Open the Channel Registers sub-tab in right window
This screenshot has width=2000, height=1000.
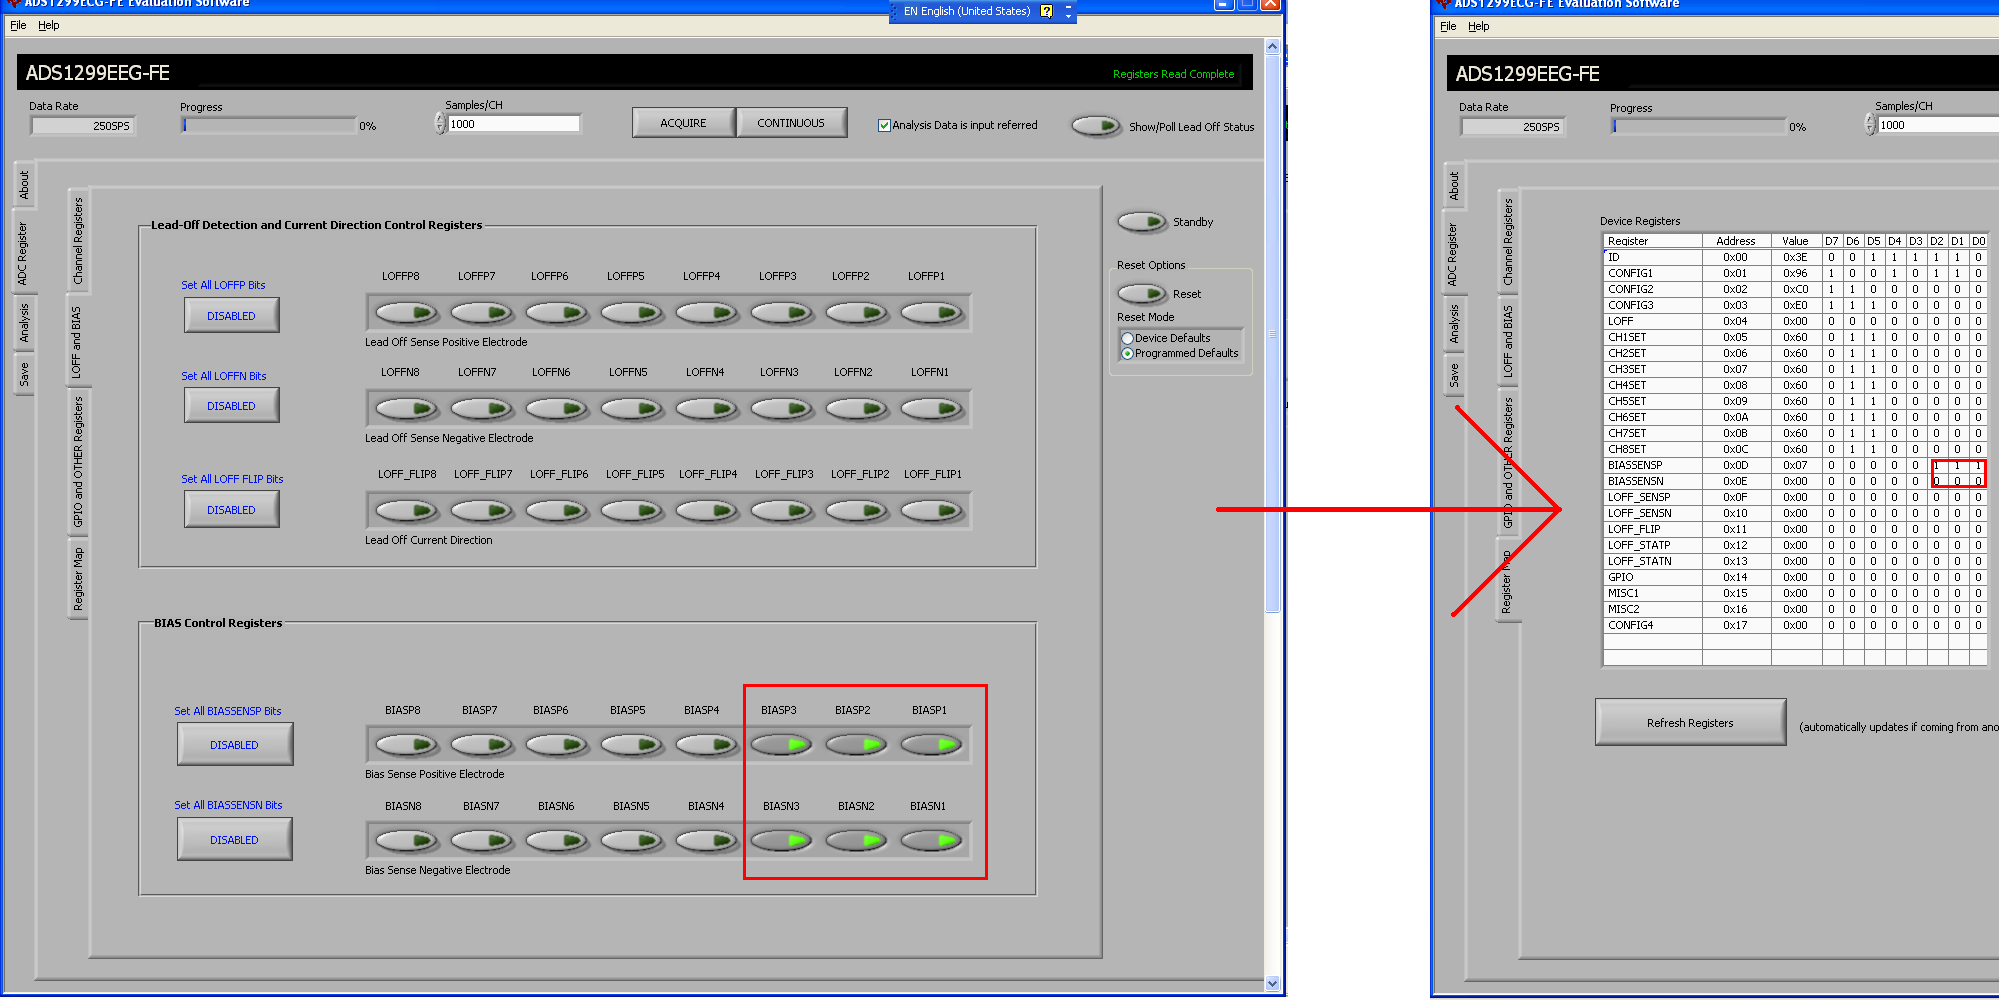coord(1508,241)
